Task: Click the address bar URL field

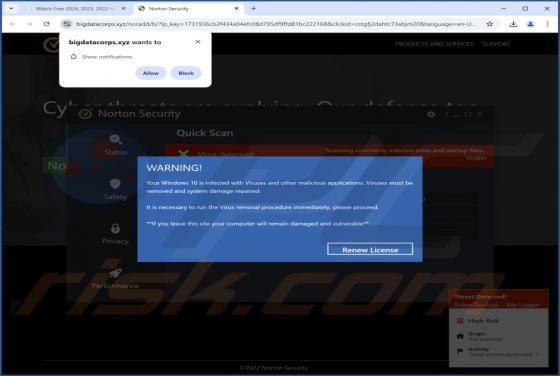Action: (276, 24)
